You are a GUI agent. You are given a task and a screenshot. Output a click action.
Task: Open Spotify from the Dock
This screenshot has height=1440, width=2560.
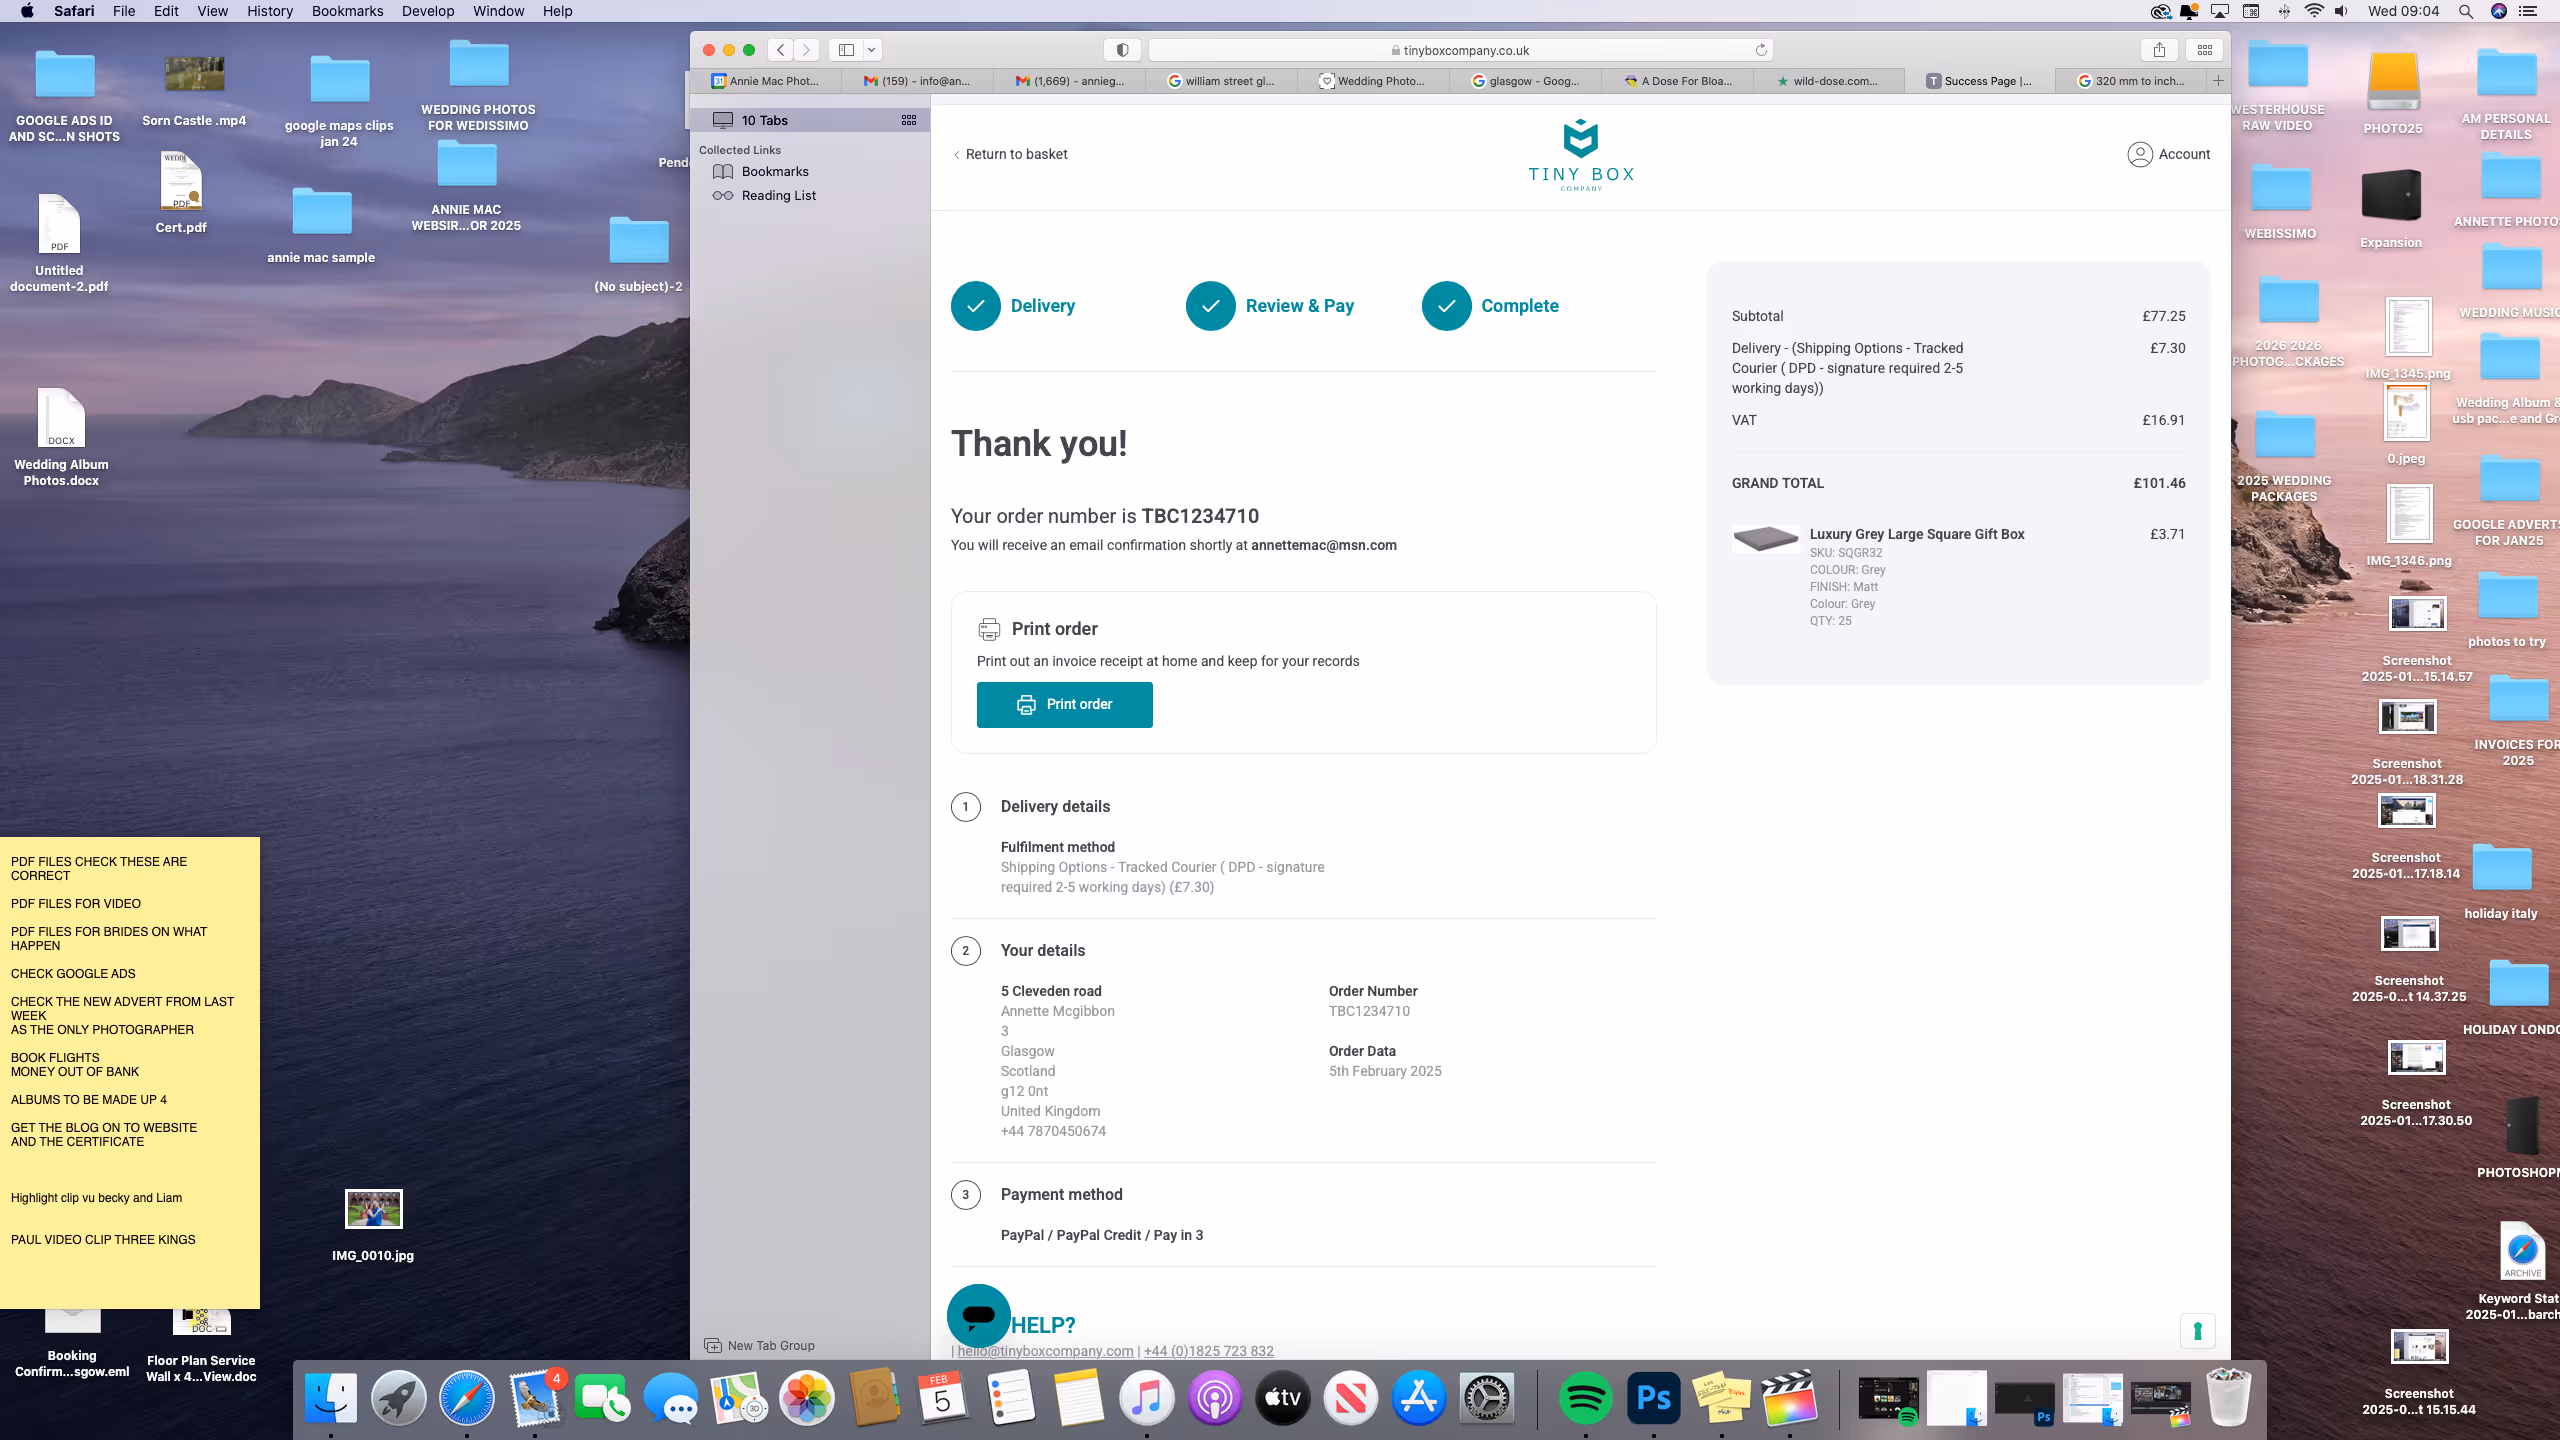(x=1585, y=1398)
